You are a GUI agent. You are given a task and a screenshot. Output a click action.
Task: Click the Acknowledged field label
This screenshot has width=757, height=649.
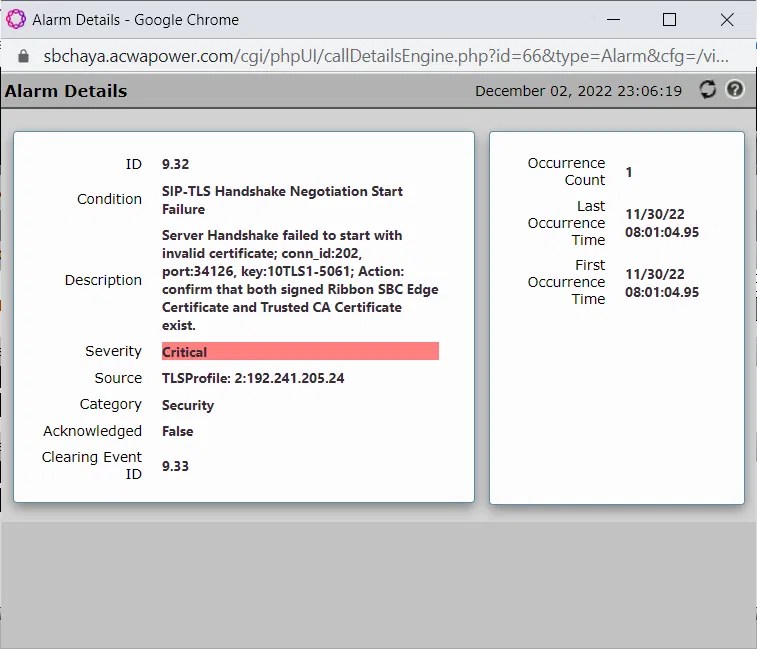click(92, 431)
